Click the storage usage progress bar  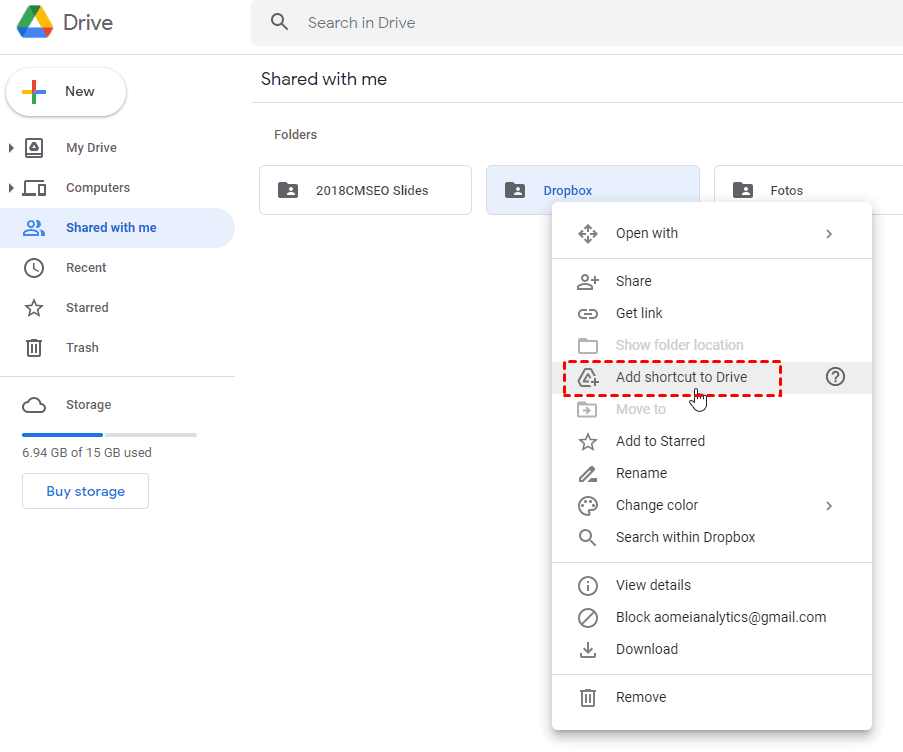coord(109,434)
